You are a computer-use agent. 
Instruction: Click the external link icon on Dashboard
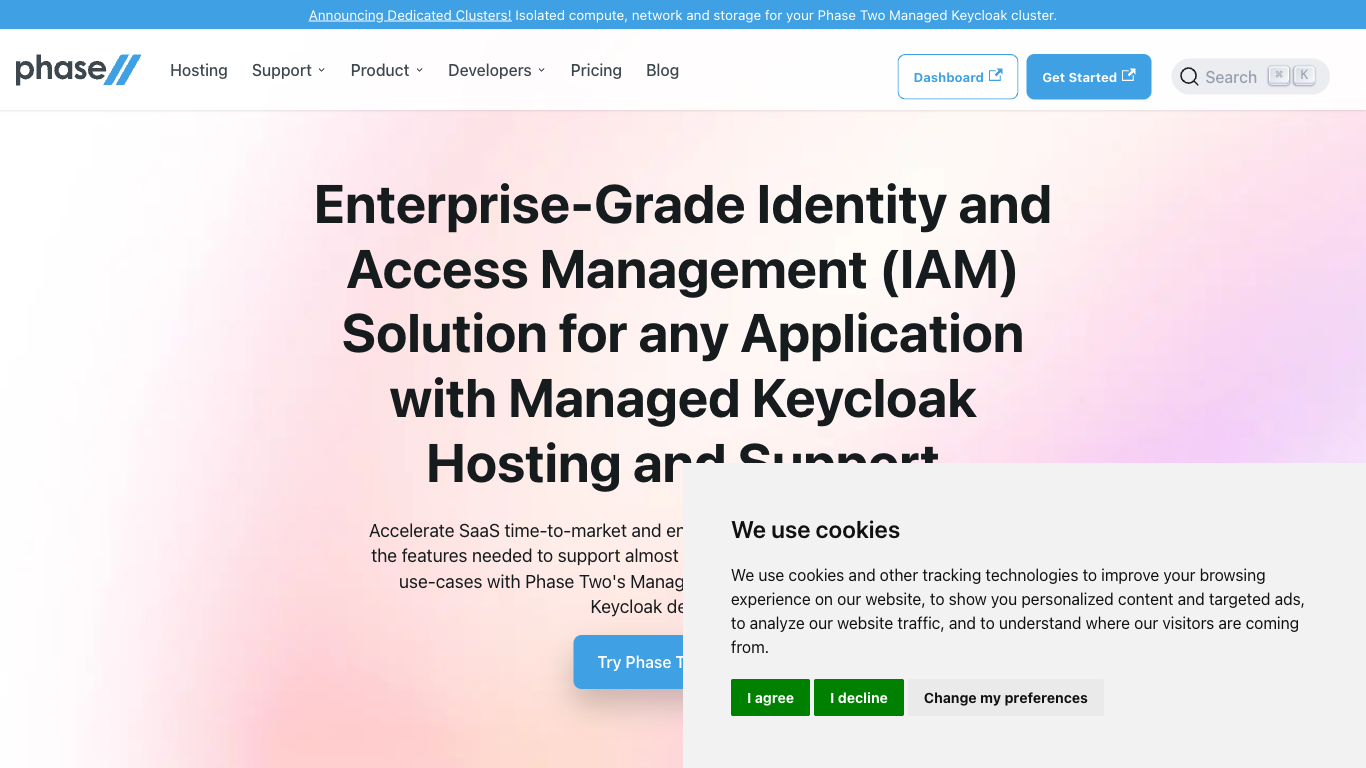995,76
